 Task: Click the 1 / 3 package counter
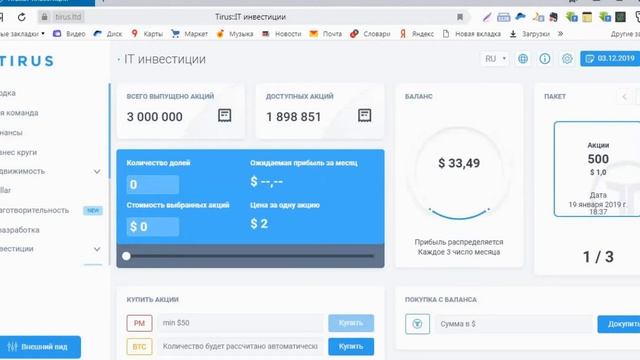click(598, 257)
